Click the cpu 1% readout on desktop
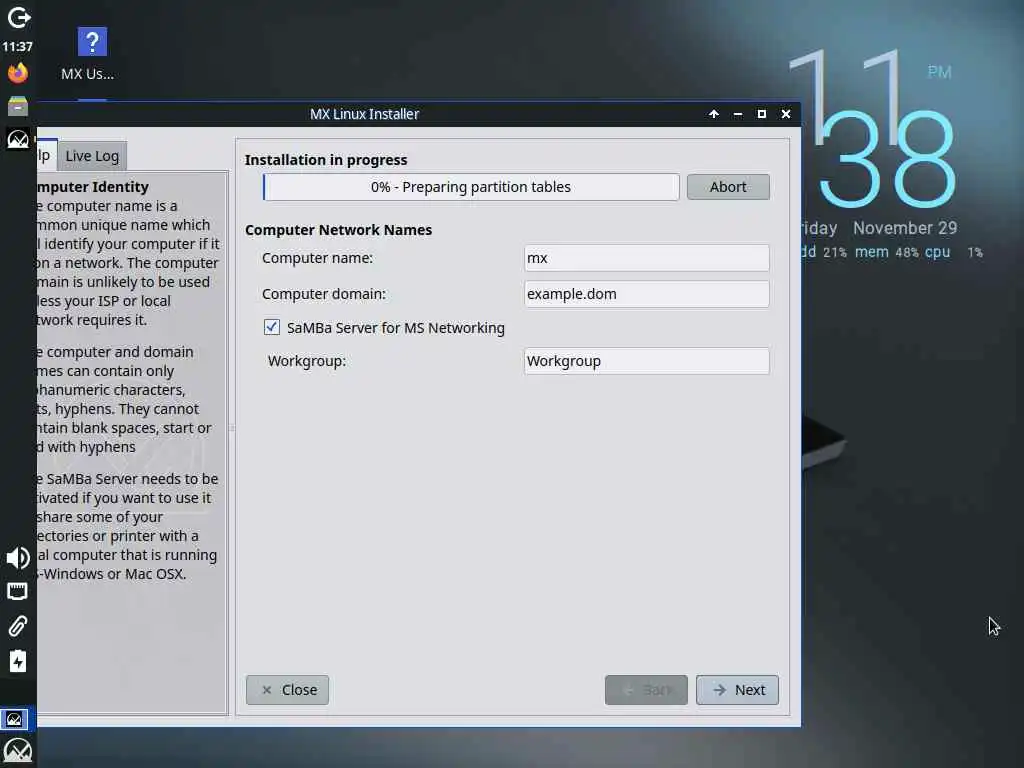The height and width of the screenshot is (768, 1024). 953,252
